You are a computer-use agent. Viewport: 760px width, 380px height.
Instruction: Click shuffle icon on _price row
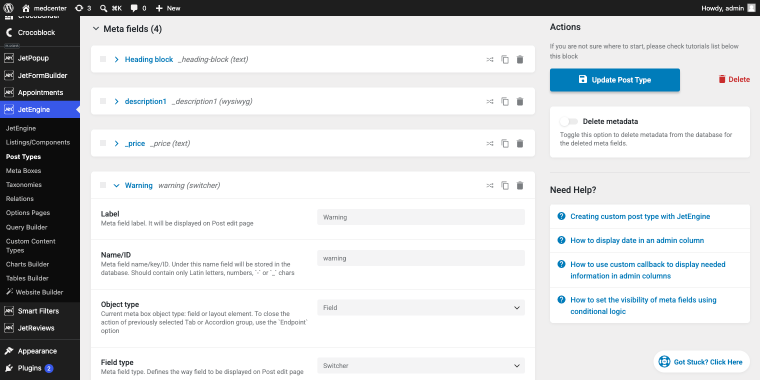tap(490, 143)
